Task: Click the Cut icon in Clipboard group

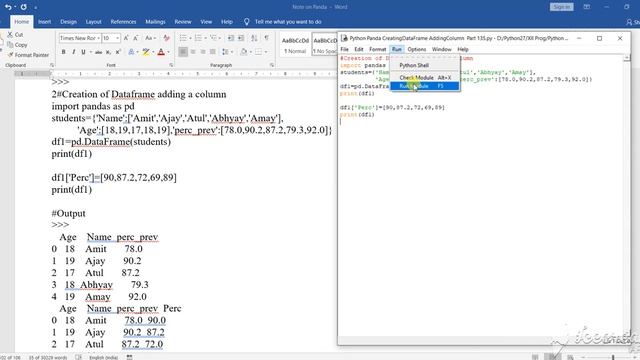Action: click(10, 35)
